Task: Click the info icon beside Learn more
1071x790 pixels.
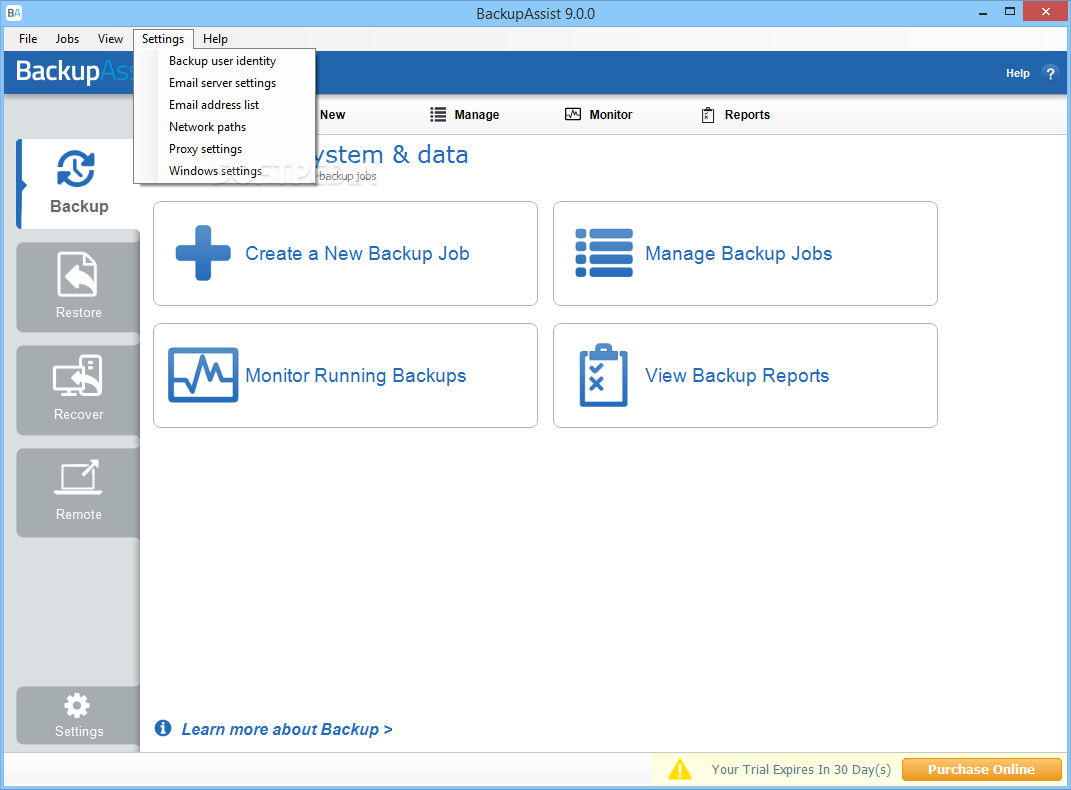Action: (x=163, y=729)
